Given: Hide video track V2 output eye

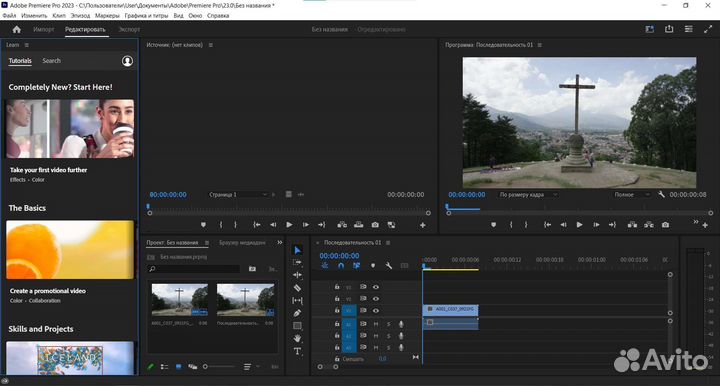Looking at the screenshot, I should (376, 299).
